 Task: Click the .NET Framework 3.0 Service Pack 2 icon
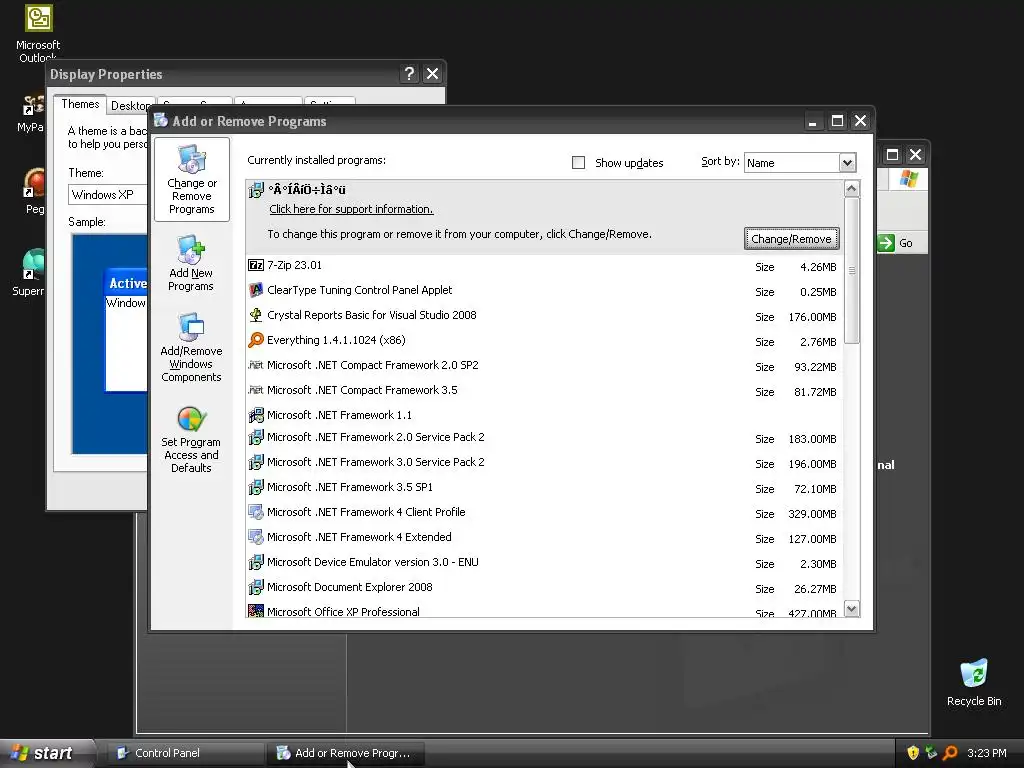256,462
